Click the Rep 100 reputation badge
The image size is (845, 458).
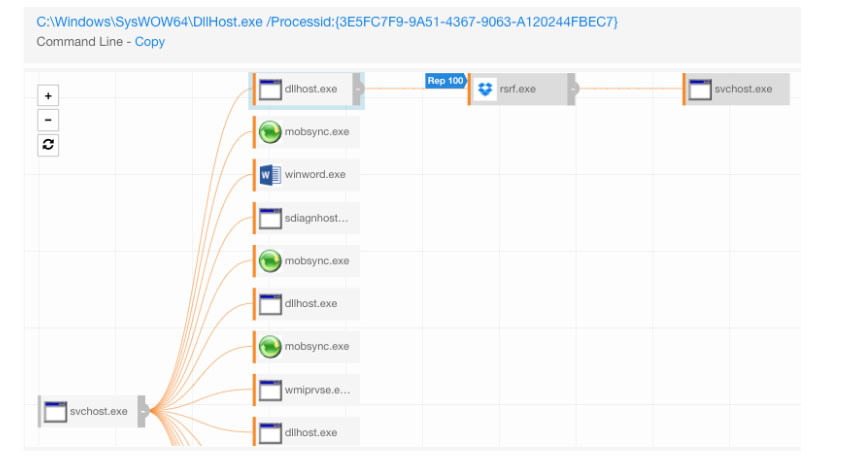click(x=445, y=81)
